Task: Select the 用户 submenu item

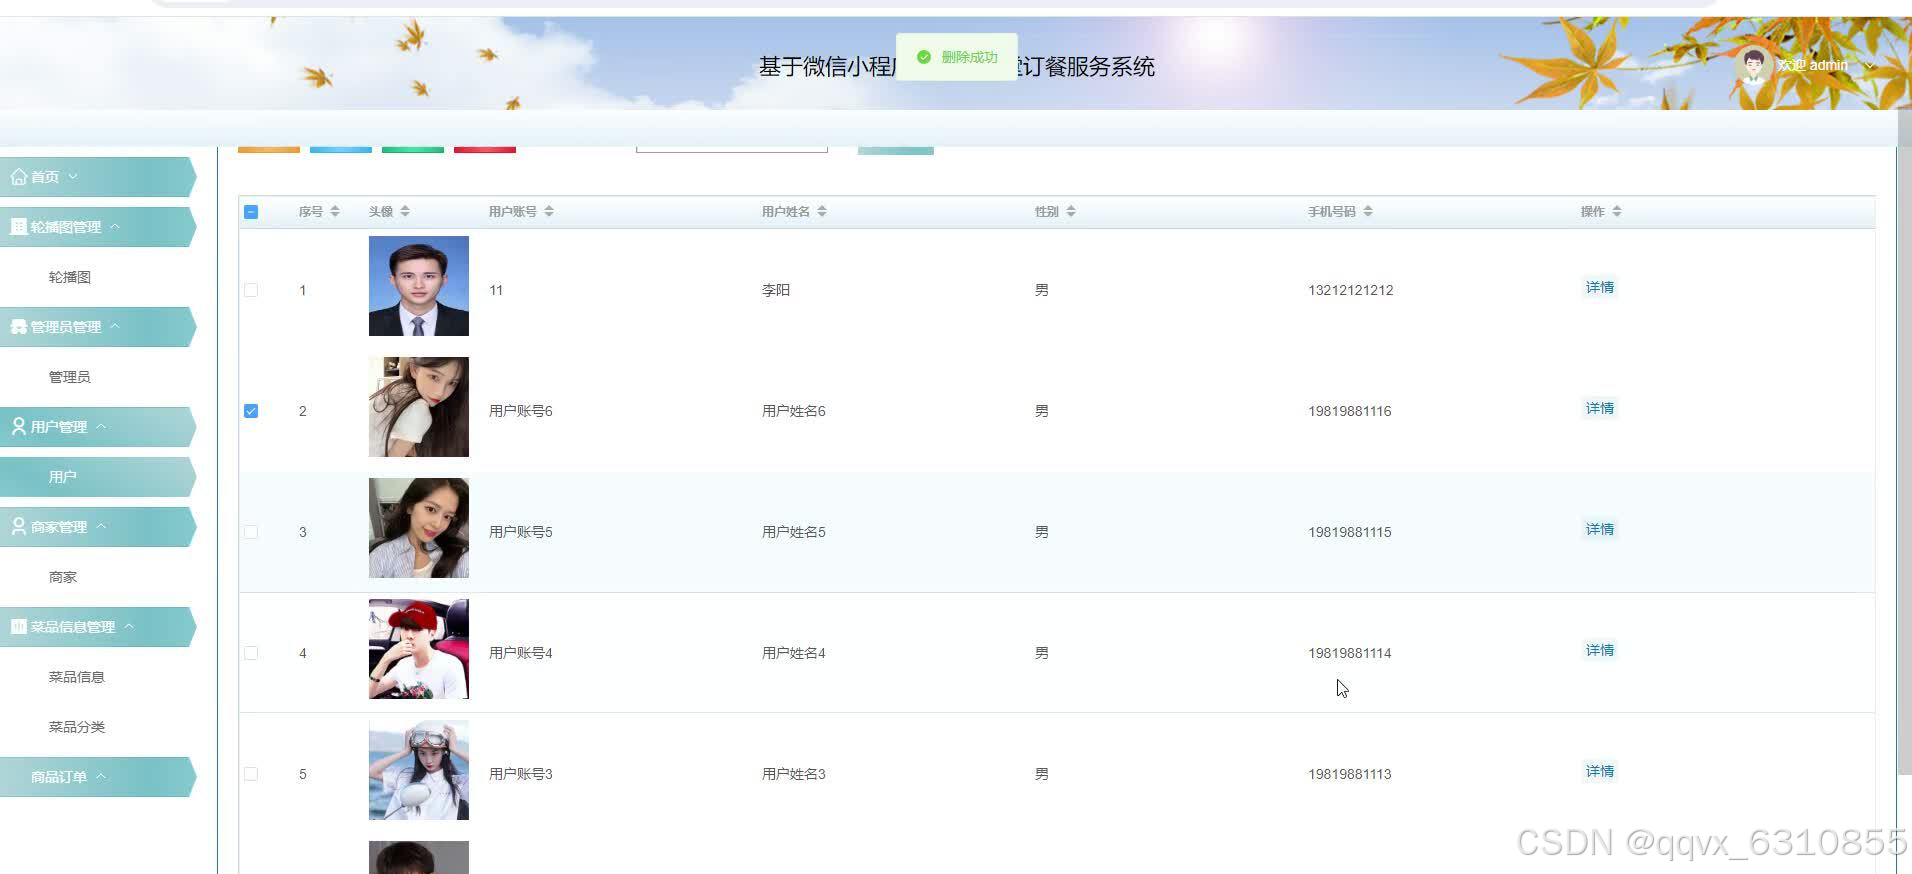Action: click(x=63, y=477)
